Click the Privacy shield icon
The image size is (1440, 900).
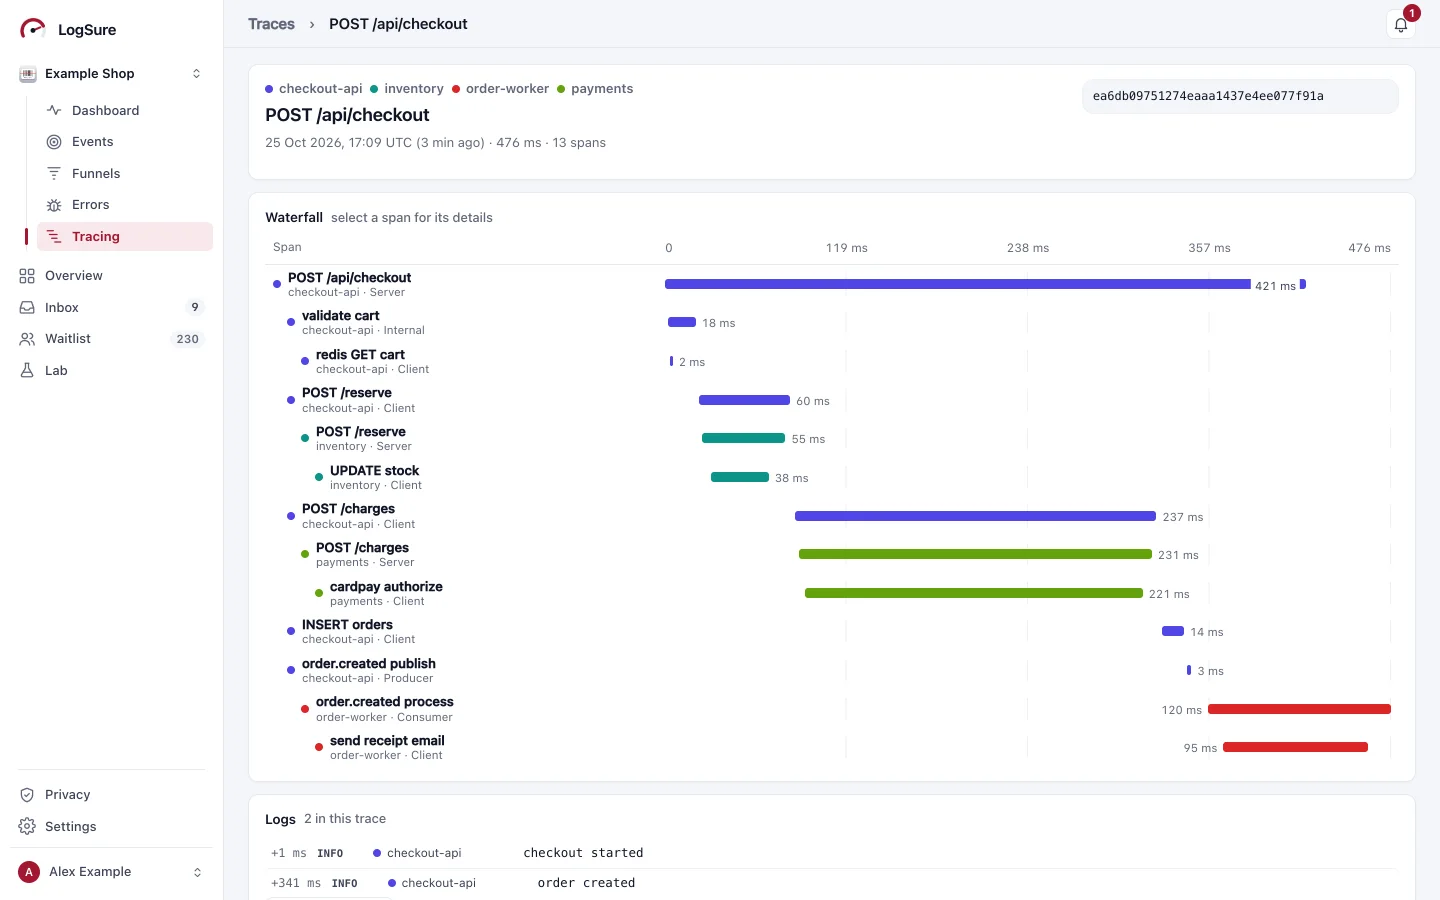(x=27, y=795)
